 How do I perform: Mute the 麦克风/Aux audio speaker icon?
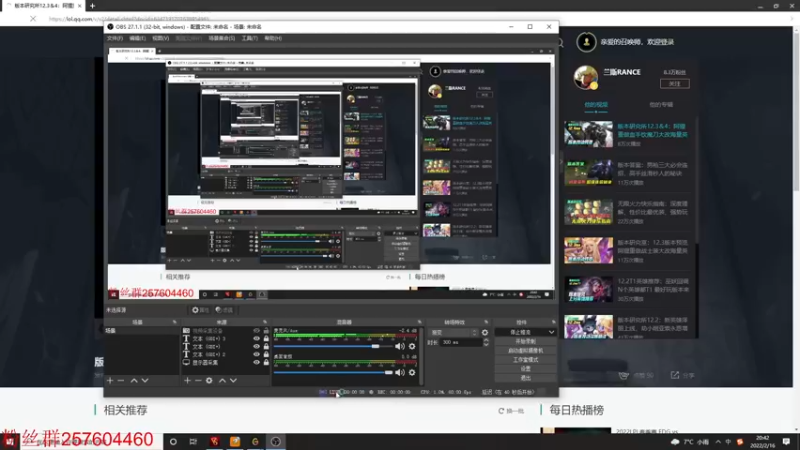click(399, 346)
